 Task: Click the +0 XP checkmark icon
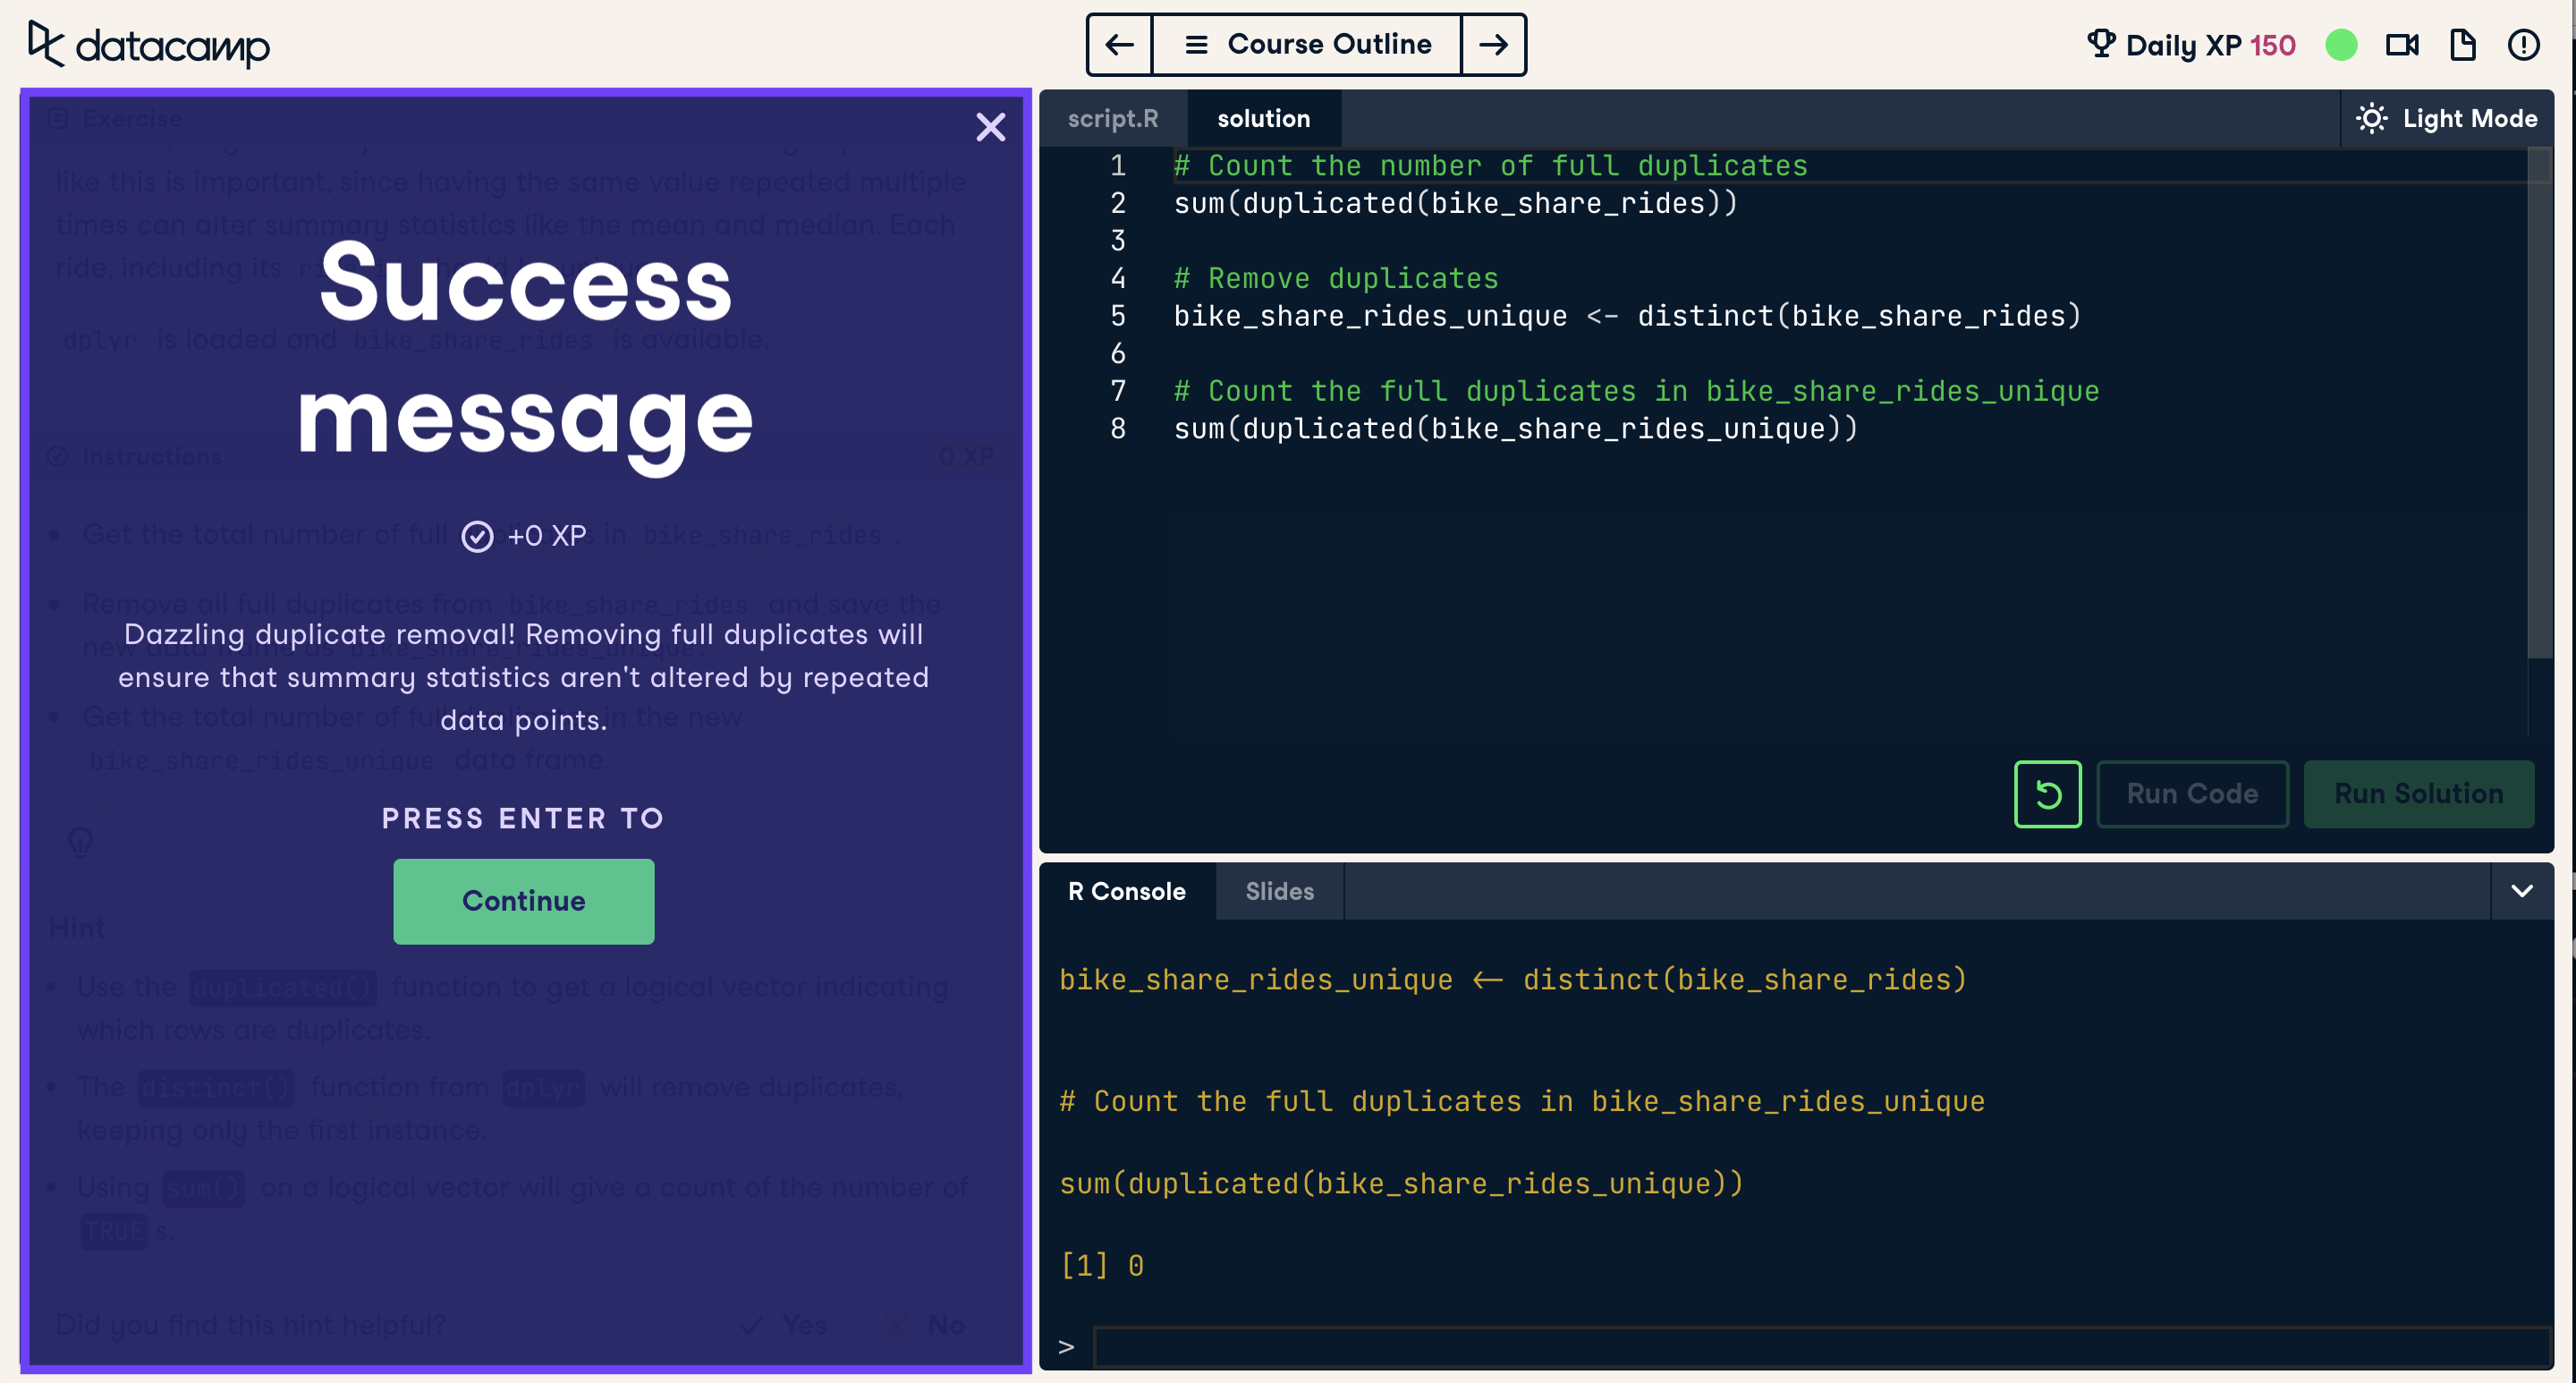click(x=477, y=536)
